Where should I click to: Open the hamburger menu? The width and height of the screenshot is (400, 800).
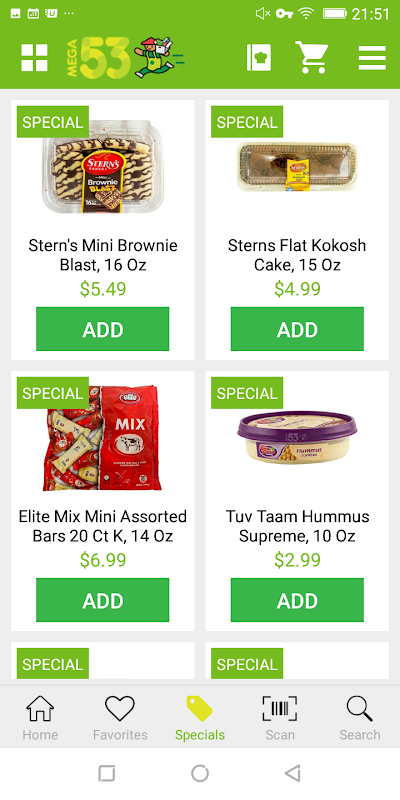pyautogui.click(x=372, y=58)
